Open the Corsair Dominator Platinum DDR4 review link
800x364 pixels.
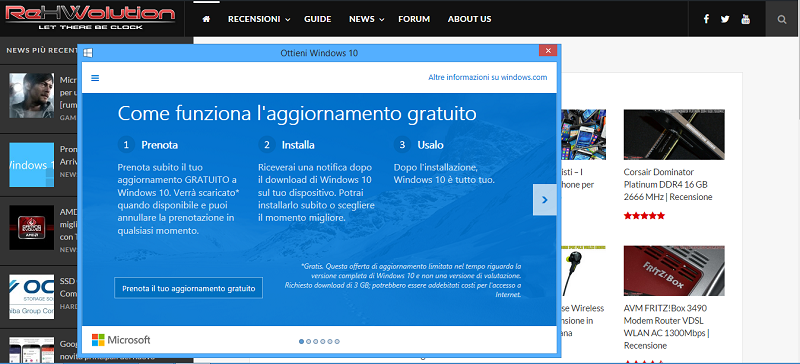click(668, 184)
